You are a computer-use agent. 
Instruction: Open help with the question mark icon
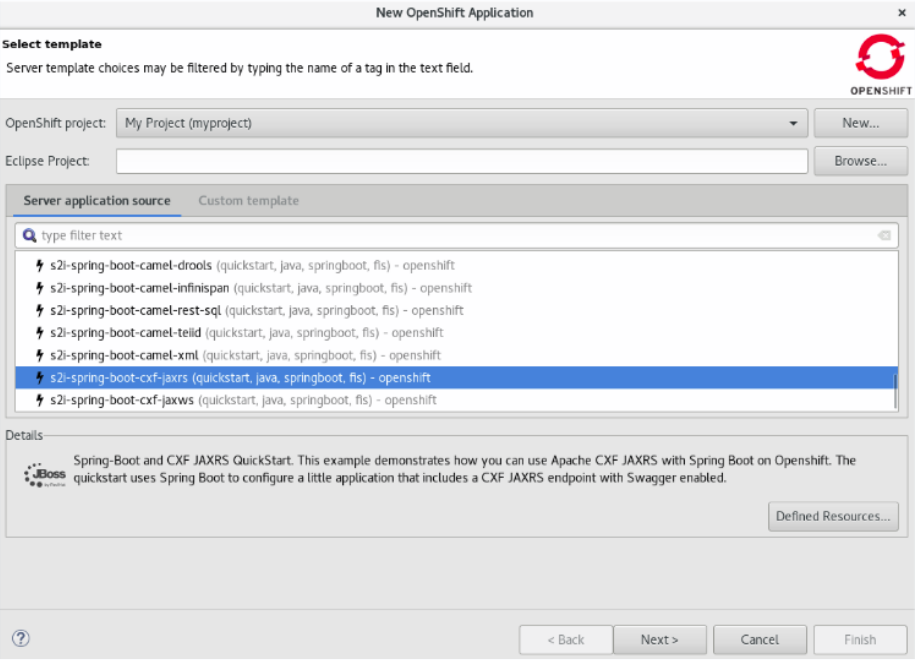(x=20, y=638)
